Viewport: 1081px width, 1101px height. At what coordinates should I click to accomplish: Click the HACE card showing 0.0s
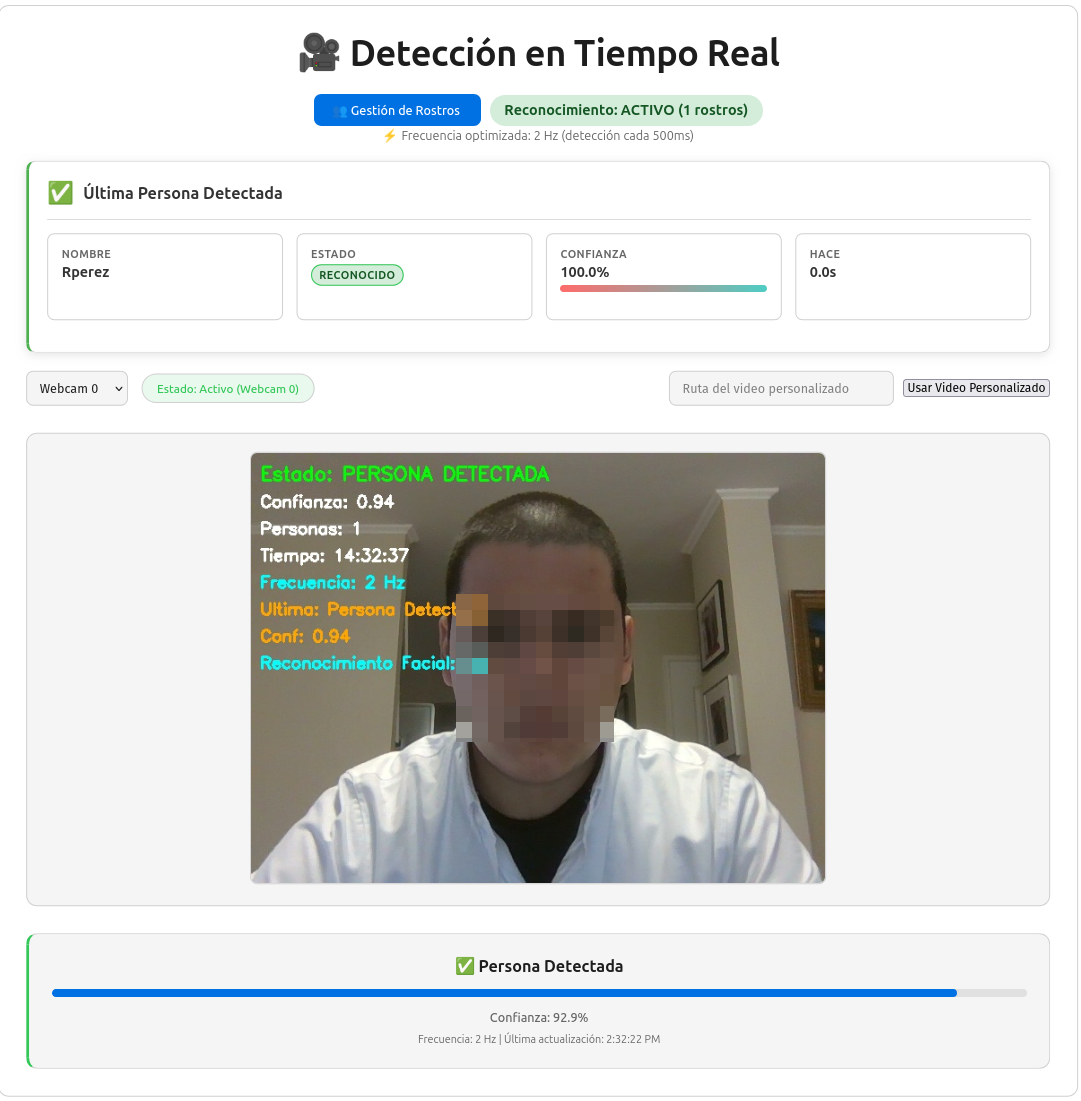tap(912, 276)
